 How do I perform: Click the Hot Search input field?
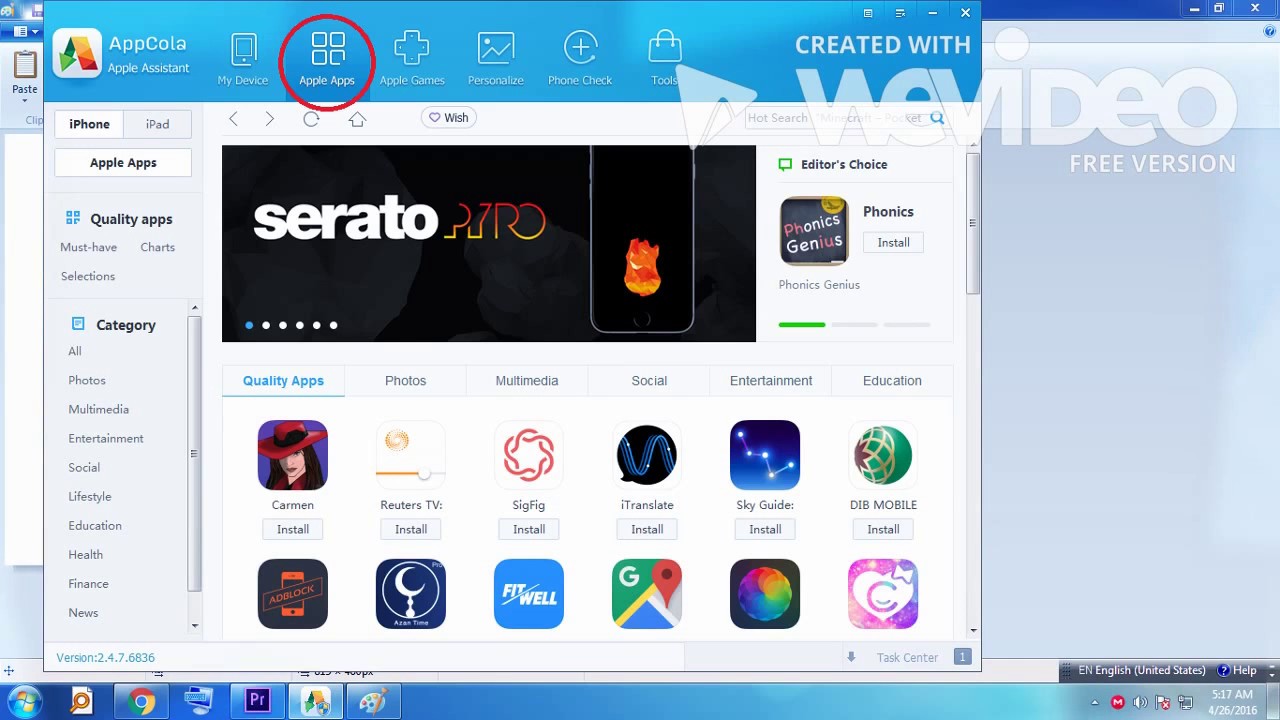(x=835, y=118)
